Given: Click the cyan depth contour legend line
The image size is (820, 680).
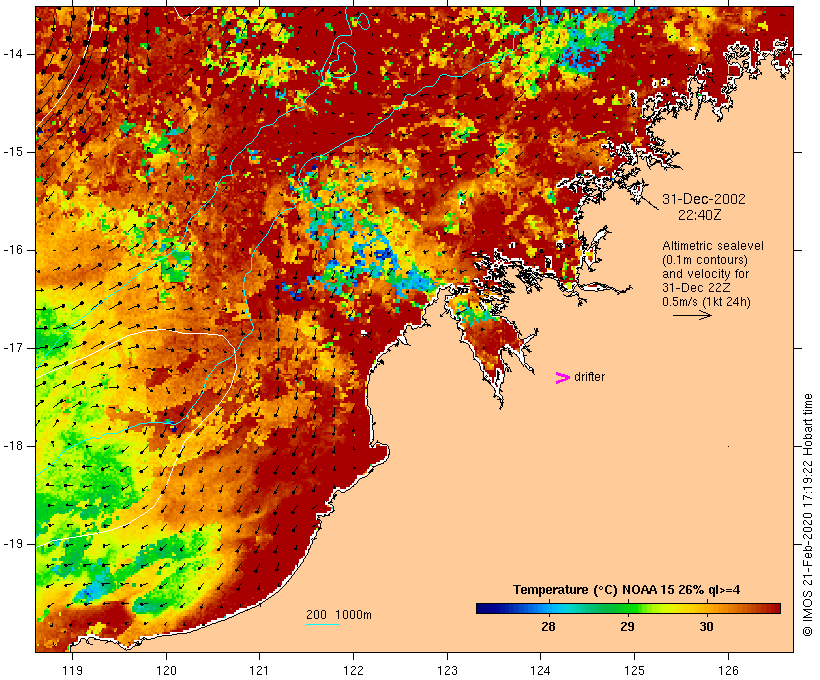Looking at the screenshot, I should click(323, 624).
